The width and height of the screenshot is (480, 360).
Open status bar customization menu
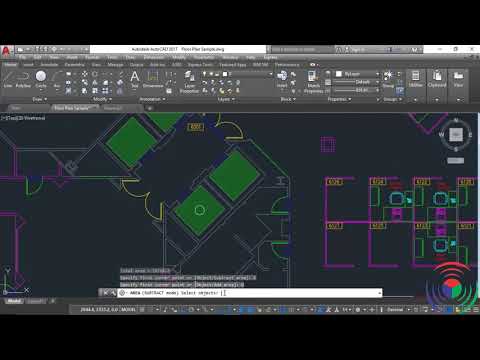[476, 310]
